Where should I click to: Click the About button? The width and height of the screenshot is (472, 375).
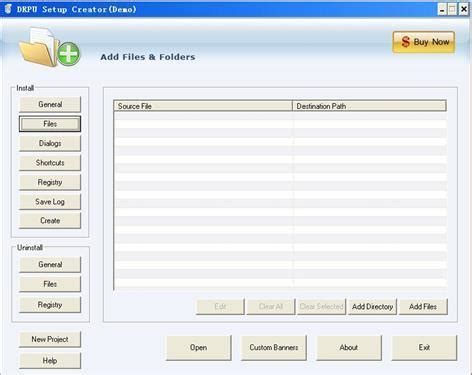tap(349, 348)
